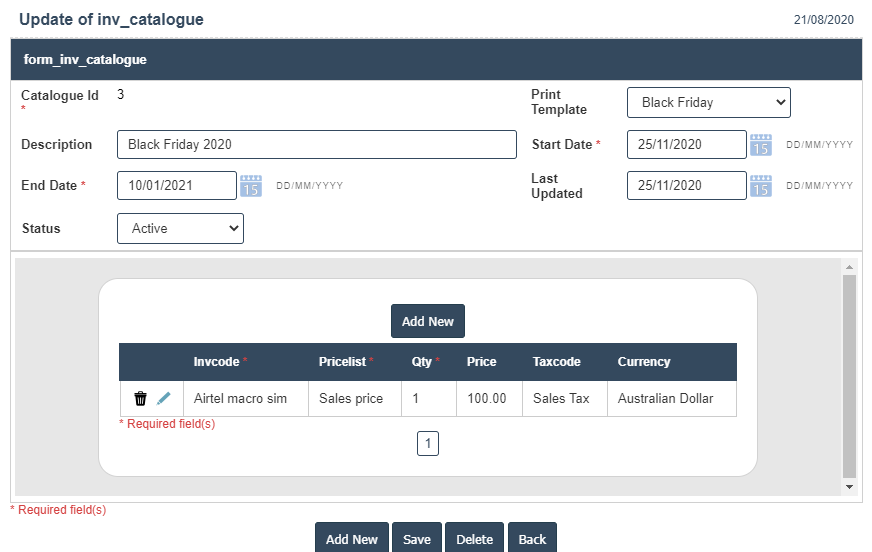Open the Last Updated calendar picker icon

761,186
